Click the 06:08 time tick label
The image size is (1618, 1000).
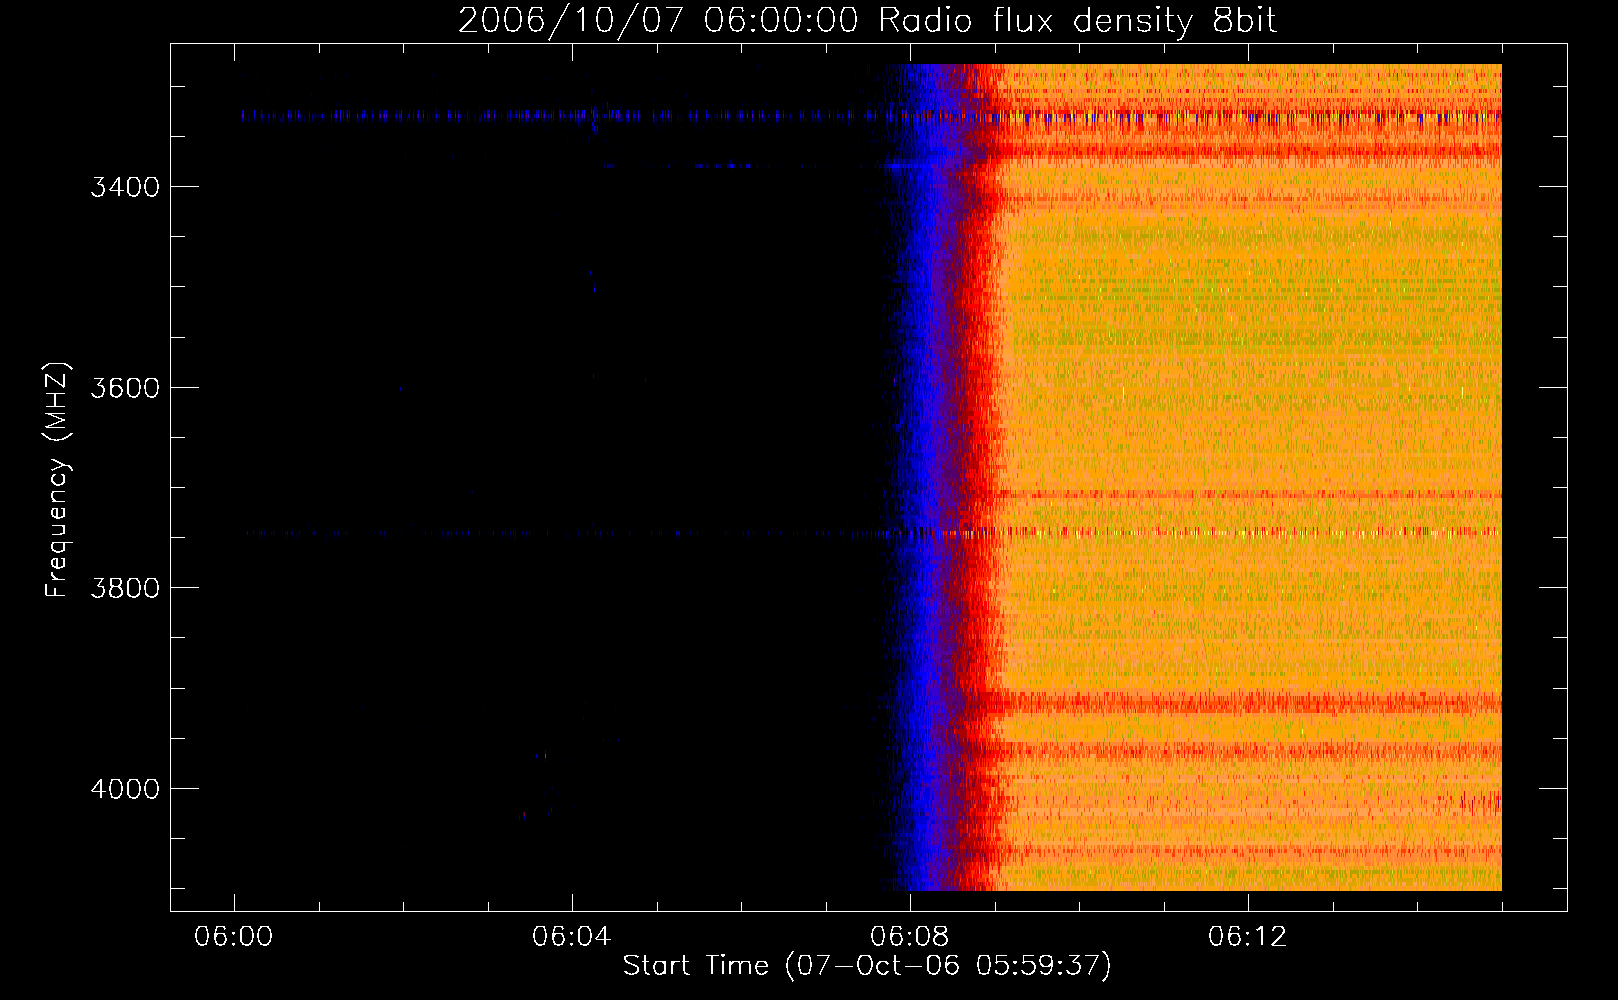point(910,937)
